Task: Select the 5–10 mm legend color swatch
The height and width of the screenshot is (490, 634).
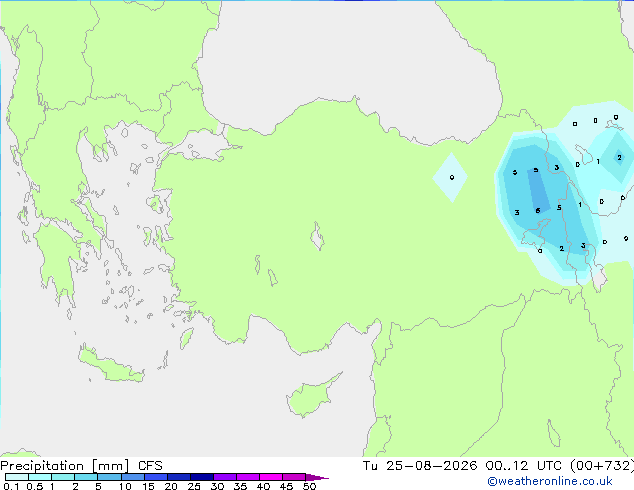Action: pyautogui.click(x=109, y=477)
